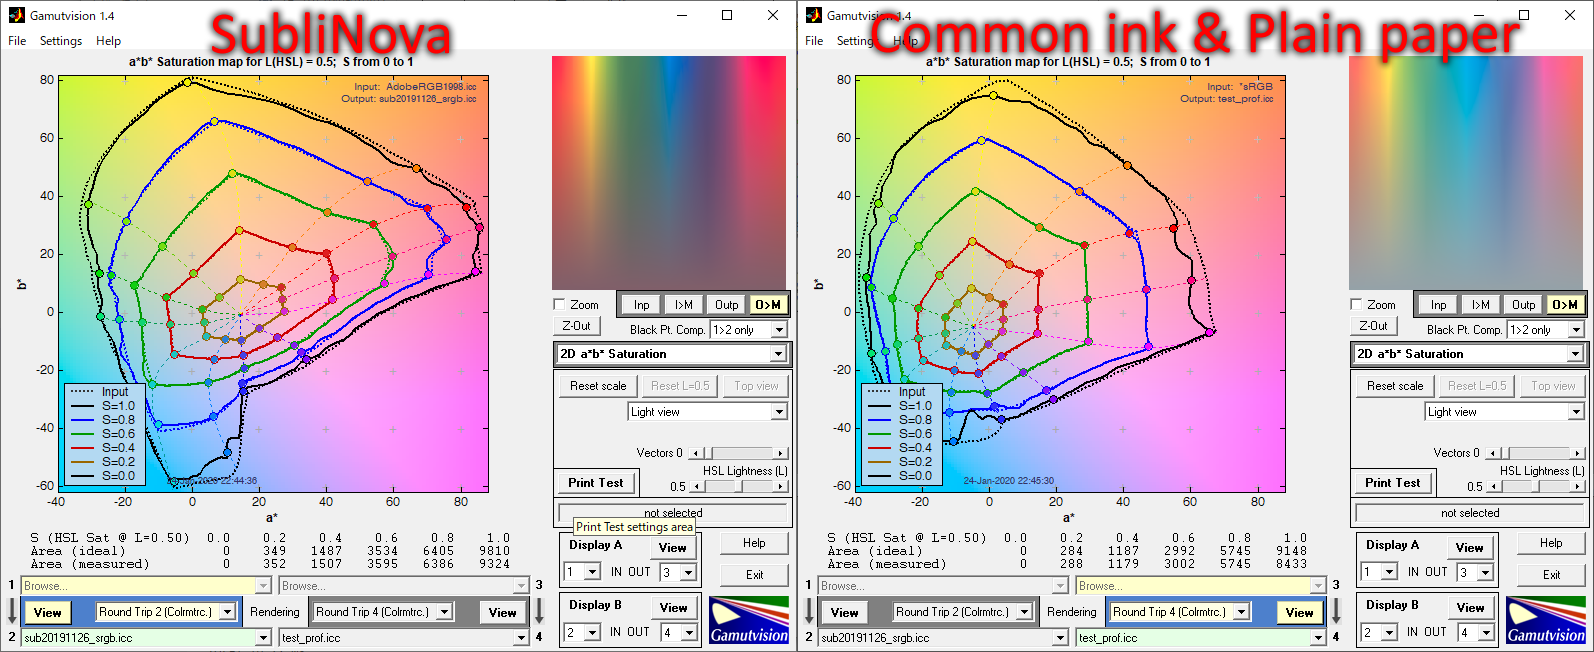Viewport: 1594px width, 652px height.
Task: Click down arrow between rows 3 and 4, right window
Action: pos(1336,611)
